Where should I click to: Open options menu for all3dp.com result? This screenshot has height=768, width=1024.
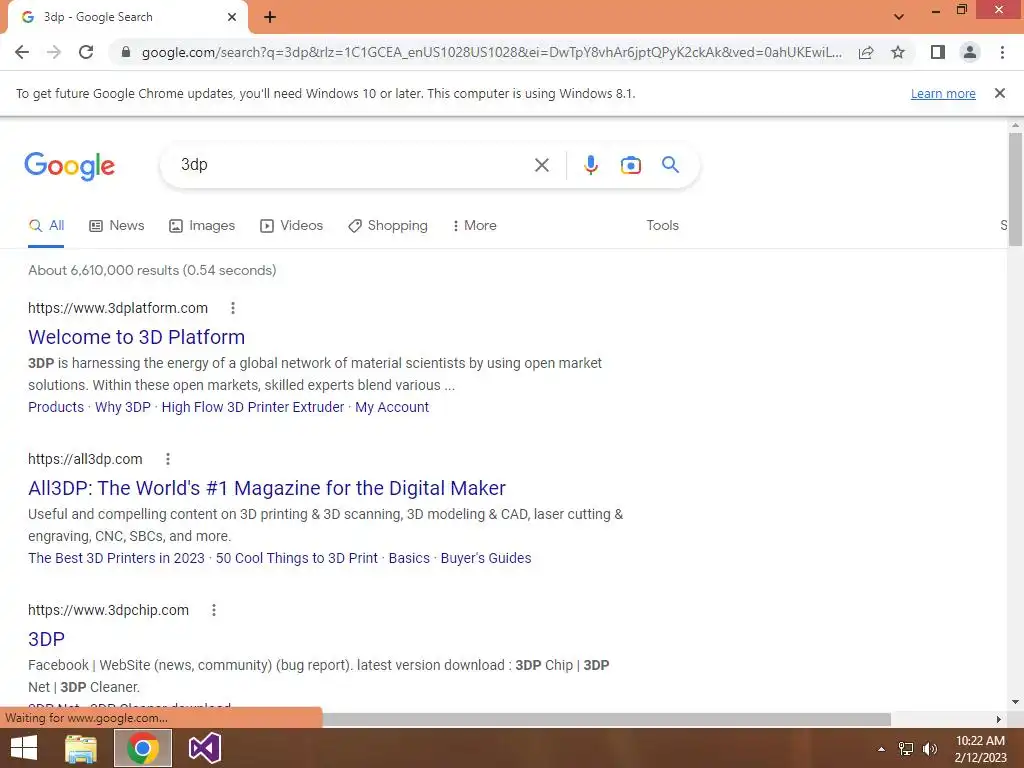point(168,459)
